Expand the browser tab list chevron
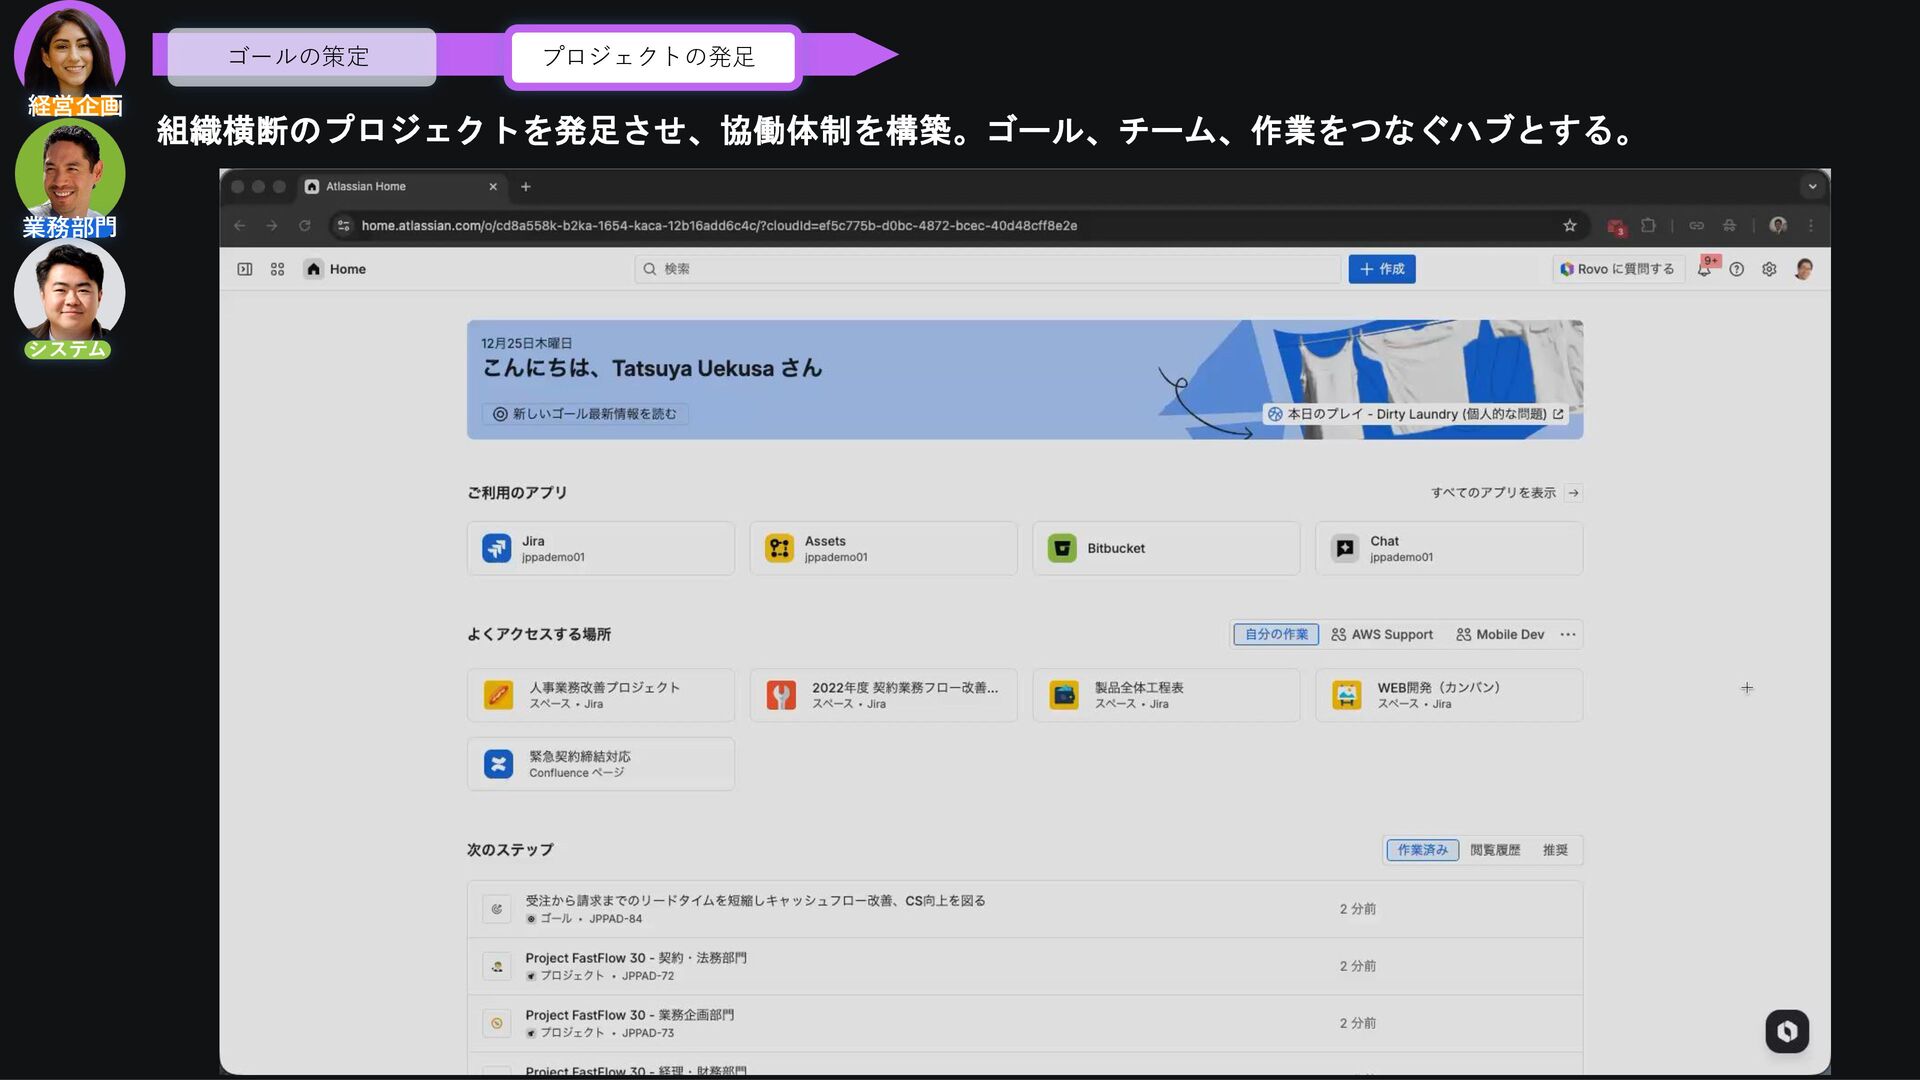1920x1080 pixels. (x=1812, y=186)
